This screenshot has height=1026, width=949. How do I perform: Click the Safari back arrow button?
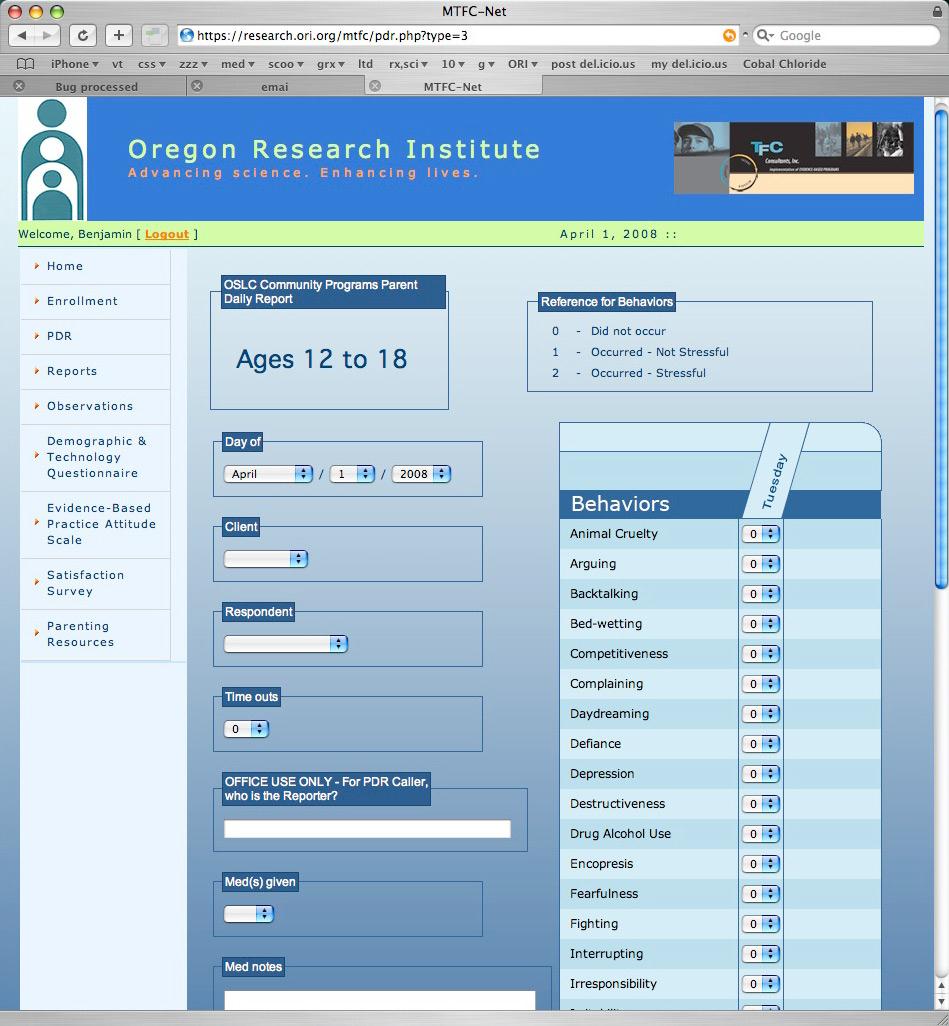coord(23,35)
